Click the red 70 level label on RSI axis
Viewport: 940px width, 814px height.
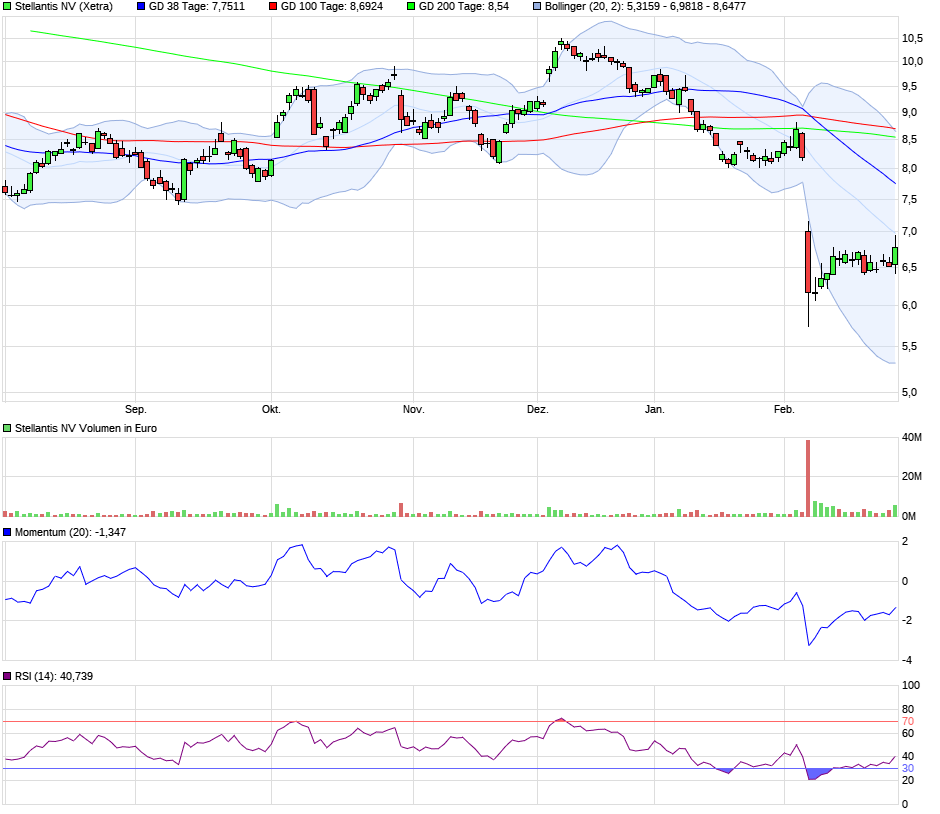[x=908, y=721]
